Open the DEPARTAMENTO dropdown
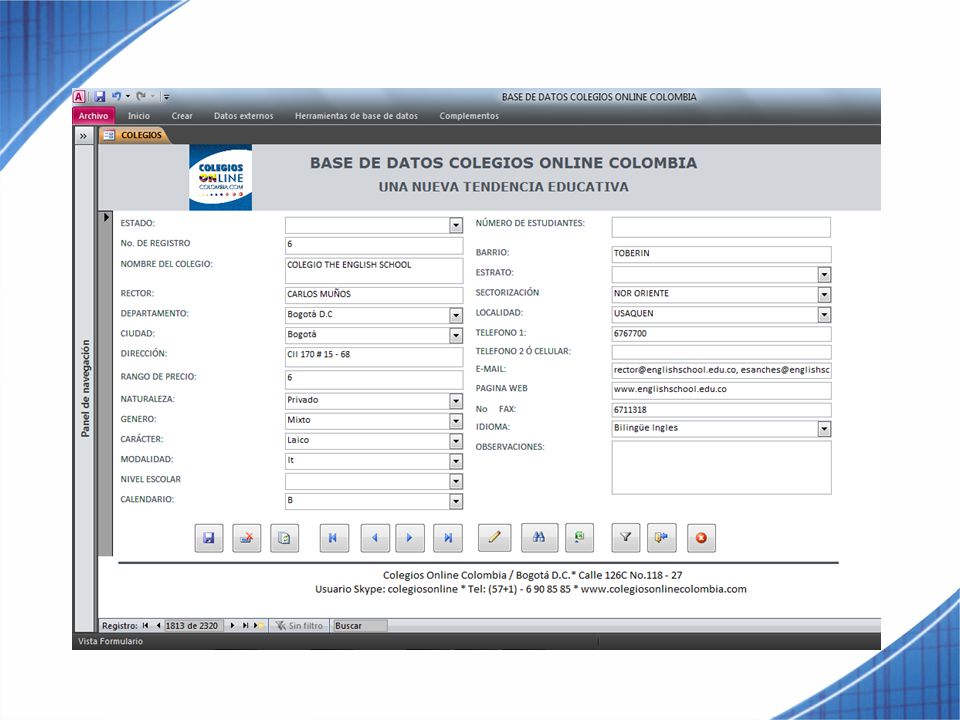The image size is (960, 720). [456, 315]
